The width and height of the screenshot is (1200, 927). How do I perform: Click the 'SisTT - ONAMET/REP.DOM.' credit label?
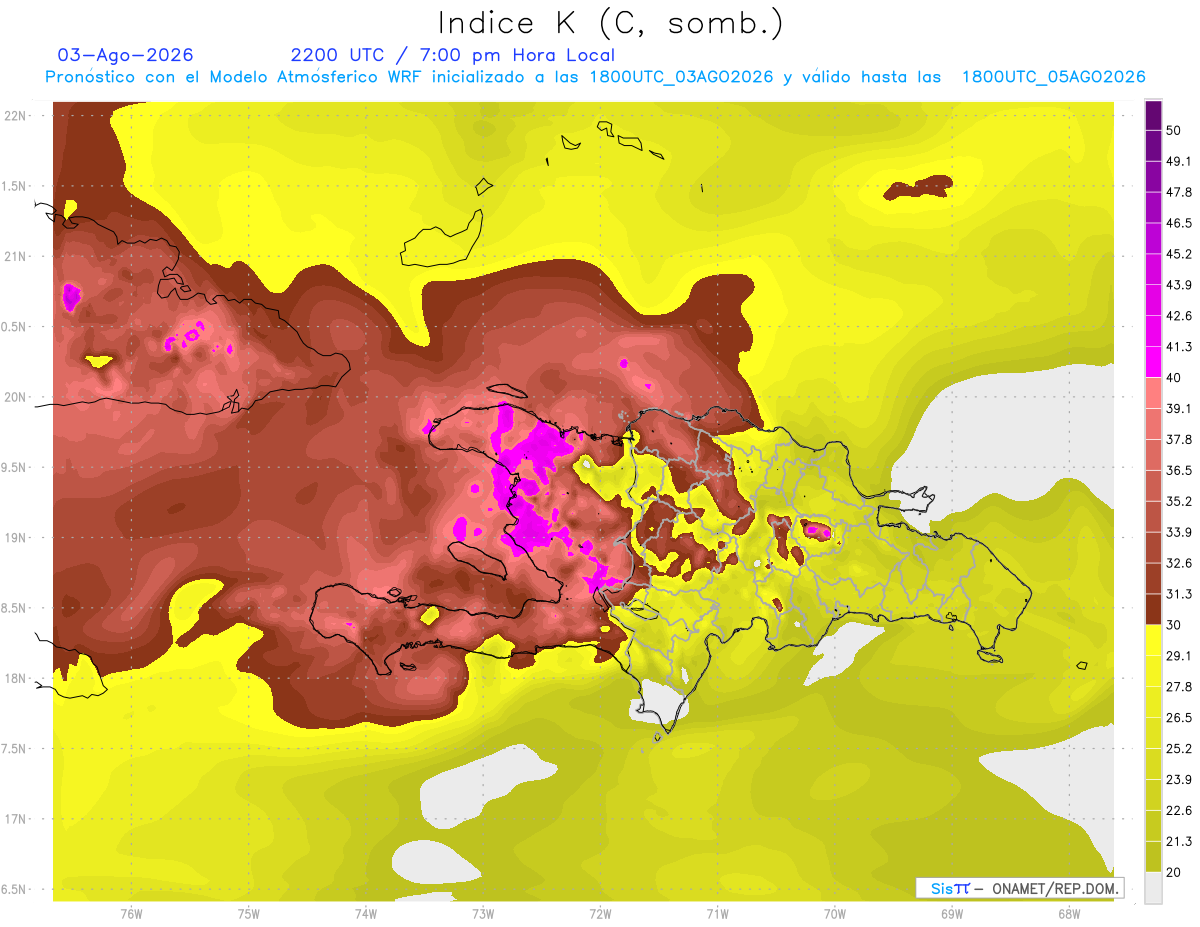[1020, 888]
